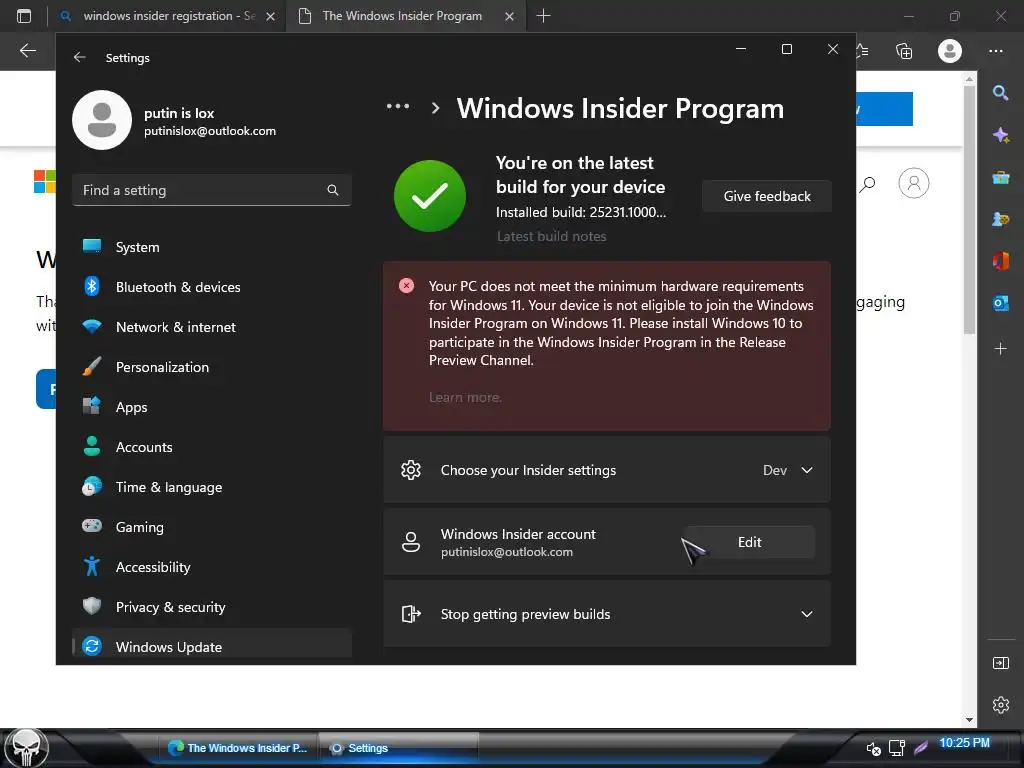The height and width of the screenshot is (768, 1024).
Task: Click the Give feedback button
Action: pos(767,196)
